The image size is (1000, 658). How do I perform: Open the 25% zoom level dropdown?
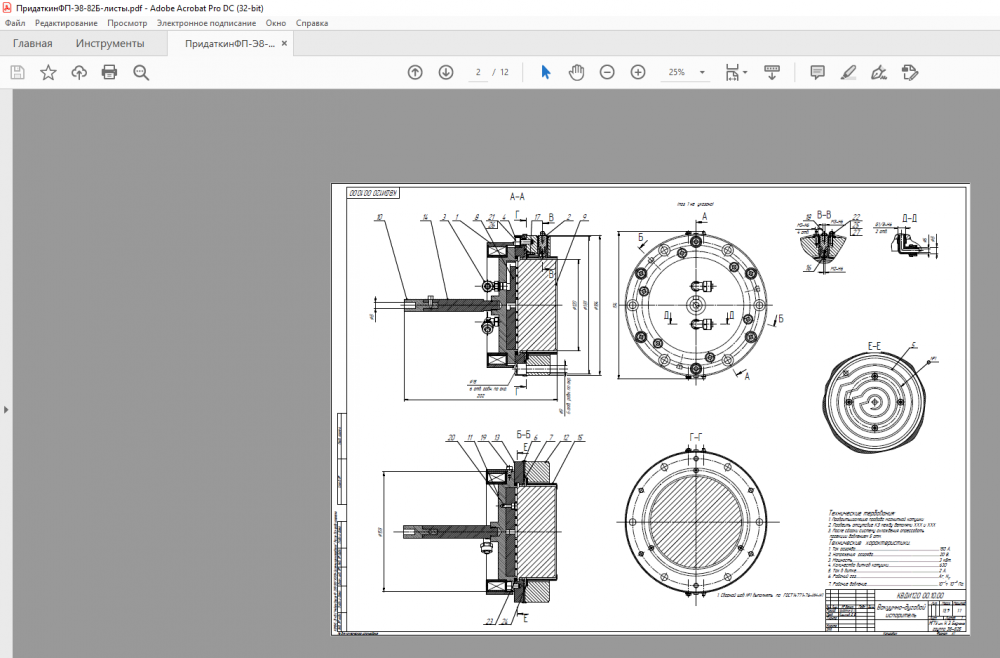(702, 73)
